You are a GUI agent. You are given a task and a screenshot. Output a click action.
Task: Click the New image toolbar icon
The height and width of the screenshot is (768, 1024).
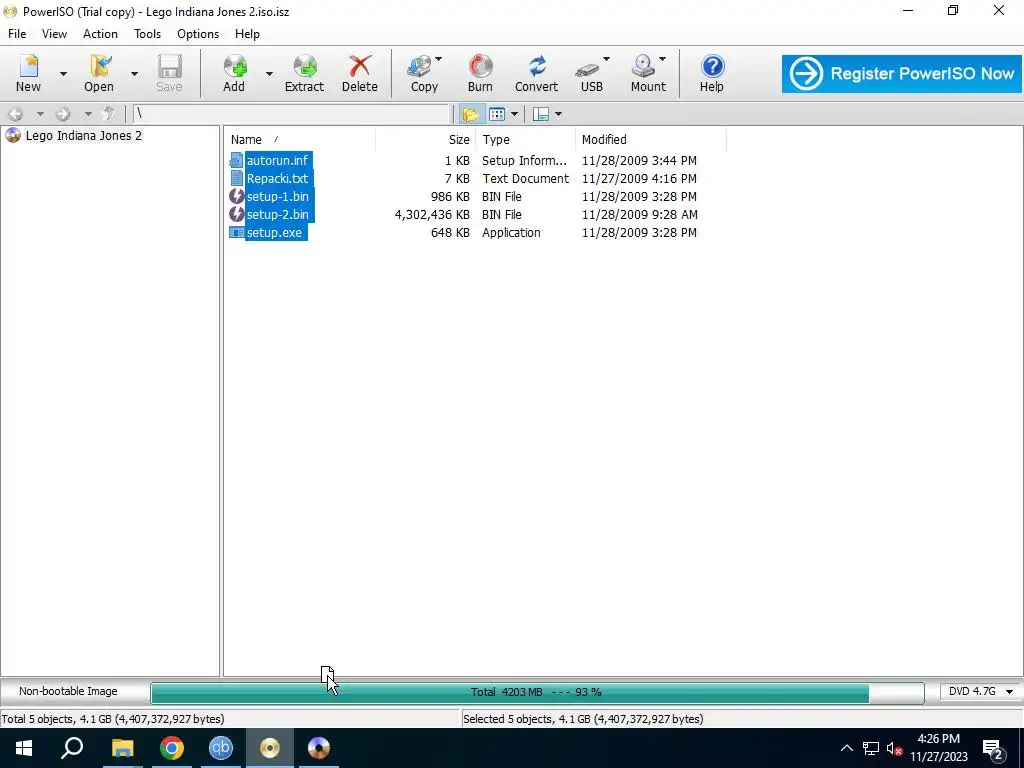pos(28,72)
